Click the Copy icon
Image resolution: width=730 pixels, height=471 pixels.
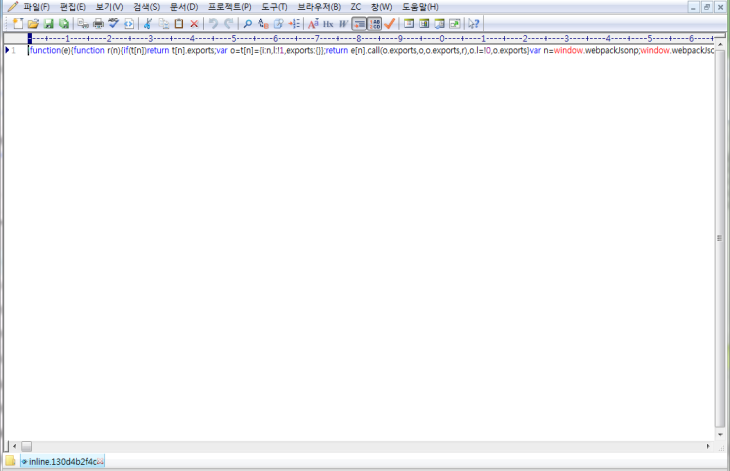coord(163,23)
